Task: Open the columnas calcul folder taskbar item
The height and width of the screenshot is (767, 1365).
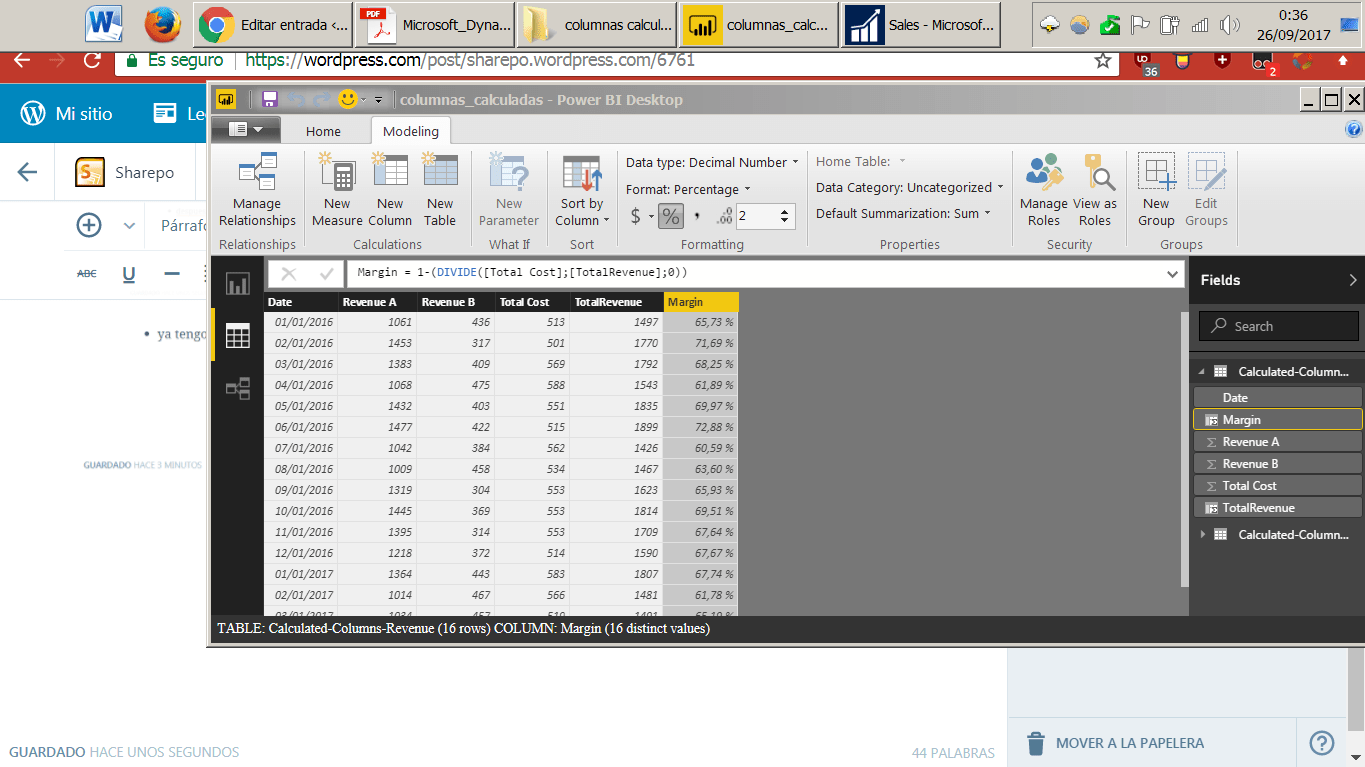Action: click(x=597, y=25)
